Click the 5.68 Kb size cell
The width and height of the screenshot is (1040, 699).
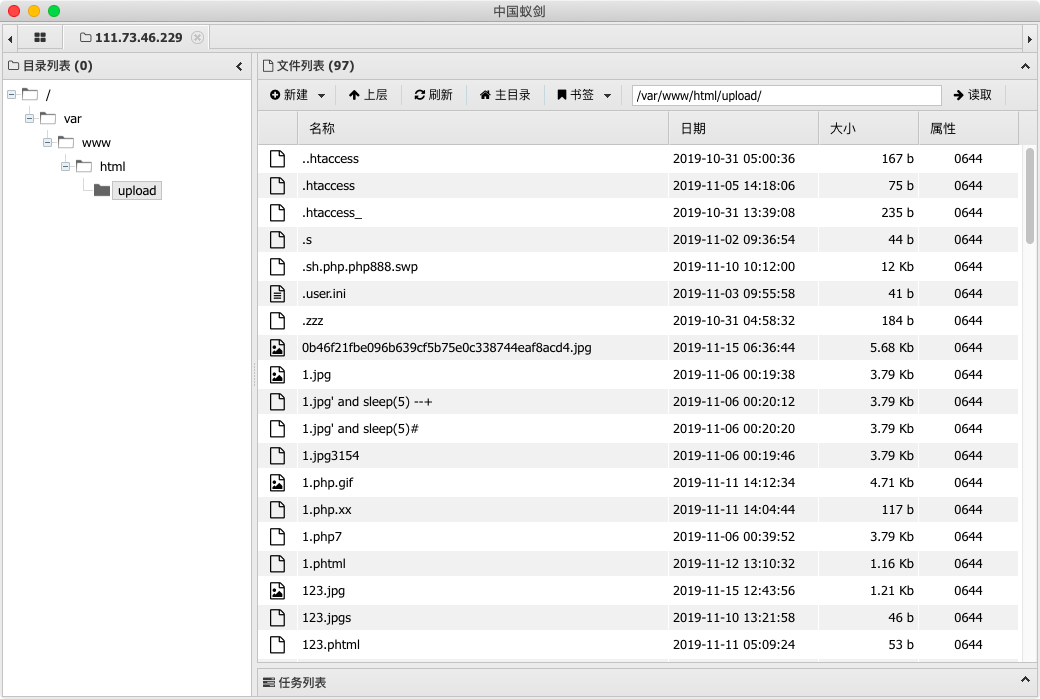point(891,348)
